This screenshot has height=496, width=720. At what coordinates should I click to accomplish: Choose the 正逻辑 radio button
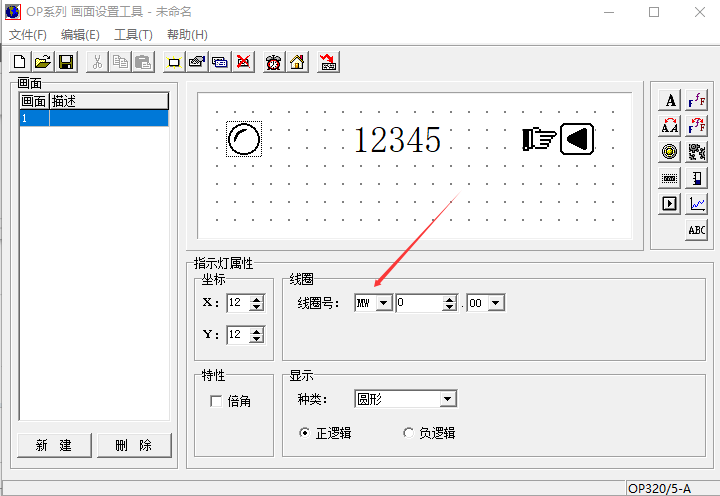pos(304,433)
